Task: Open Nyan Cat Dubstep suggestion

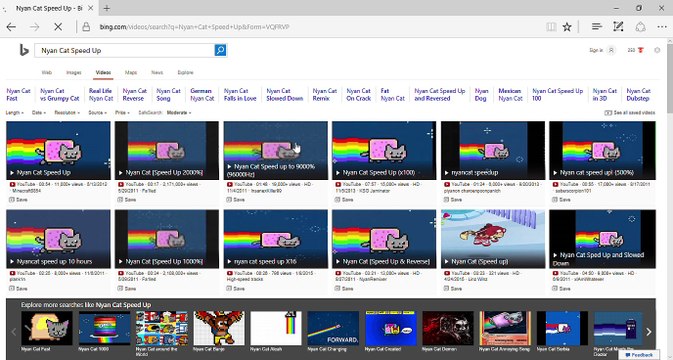Action: [x=638, y=94]
